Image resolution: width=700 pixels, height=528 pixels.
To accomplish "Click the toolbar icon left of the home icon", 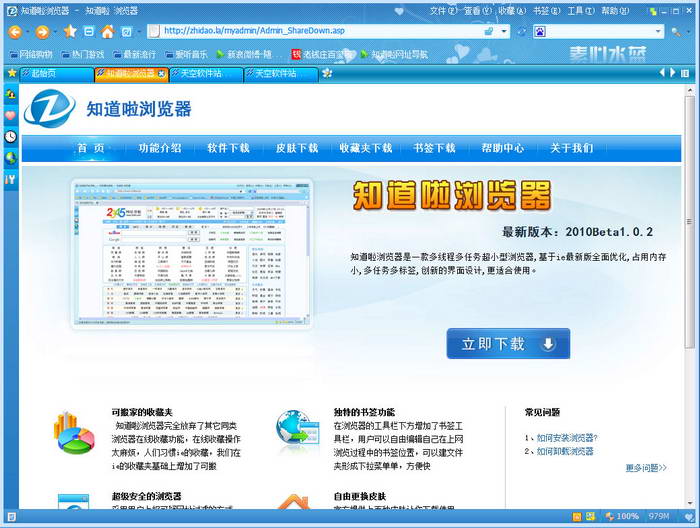I will (x=89, y=31).
